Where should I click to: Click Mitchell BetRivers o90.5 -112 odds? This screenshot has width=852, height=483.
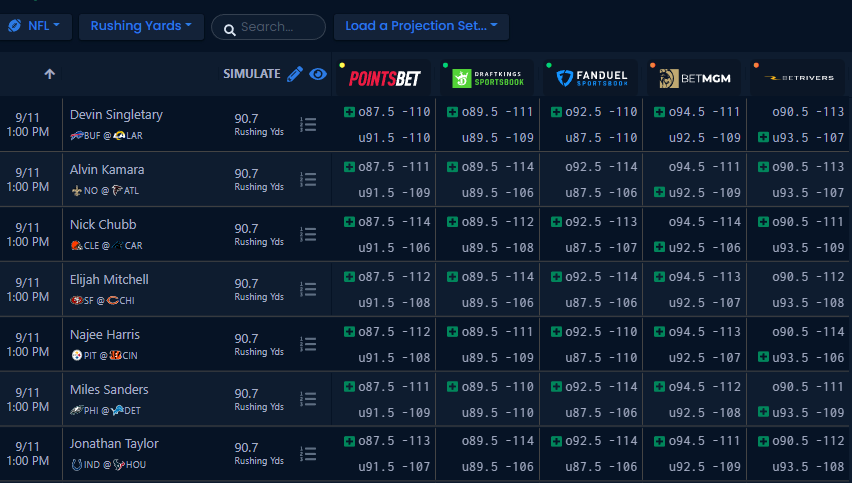808,277
